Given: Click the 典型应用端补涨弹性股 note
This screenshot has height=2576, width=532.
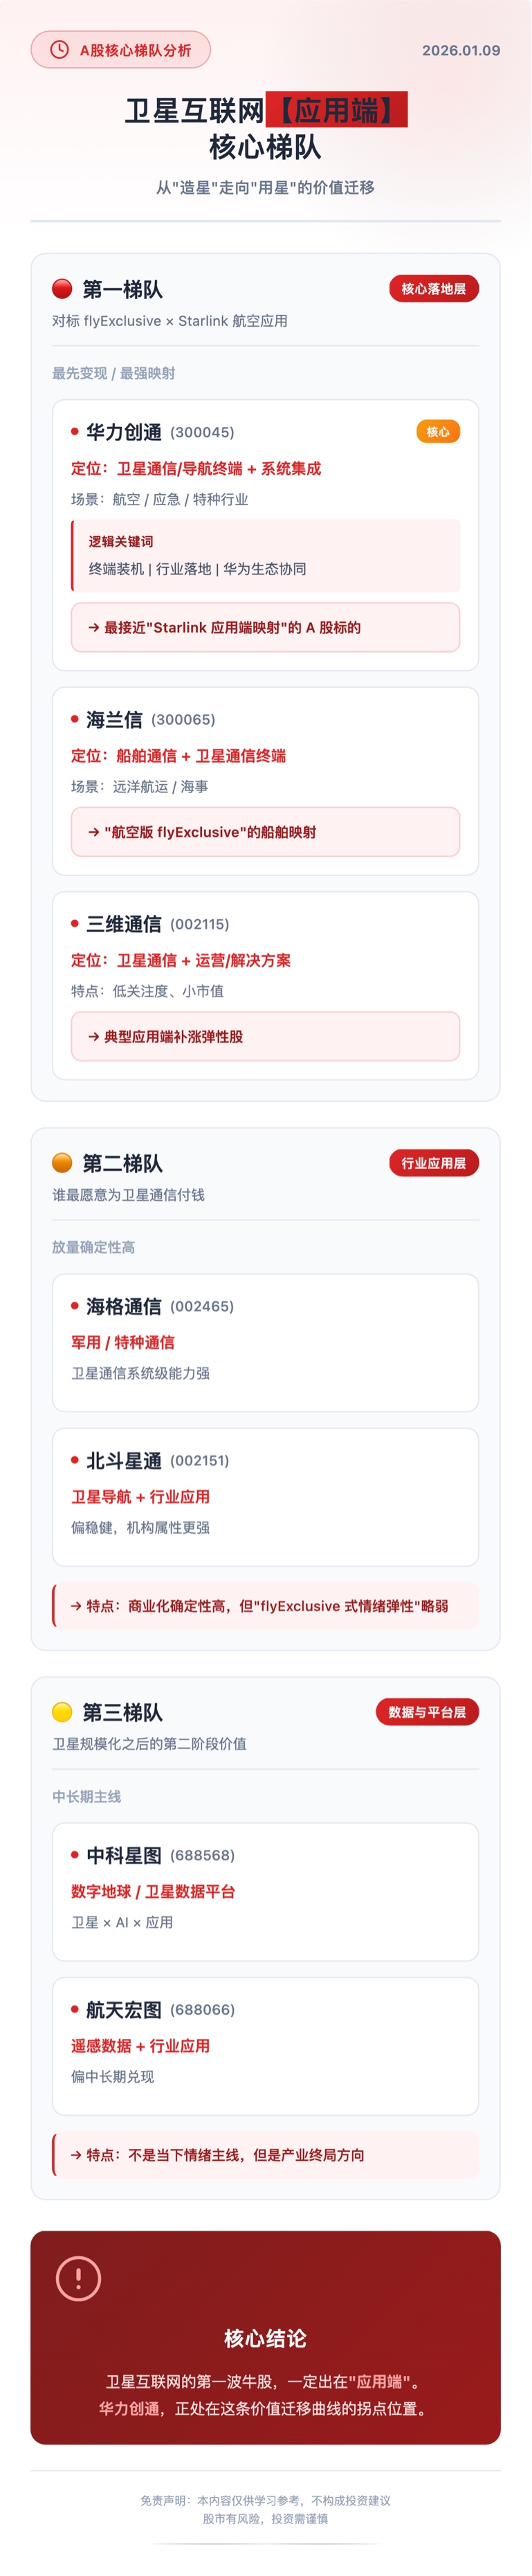Looking at the screenshot, I should (265, 1036).
